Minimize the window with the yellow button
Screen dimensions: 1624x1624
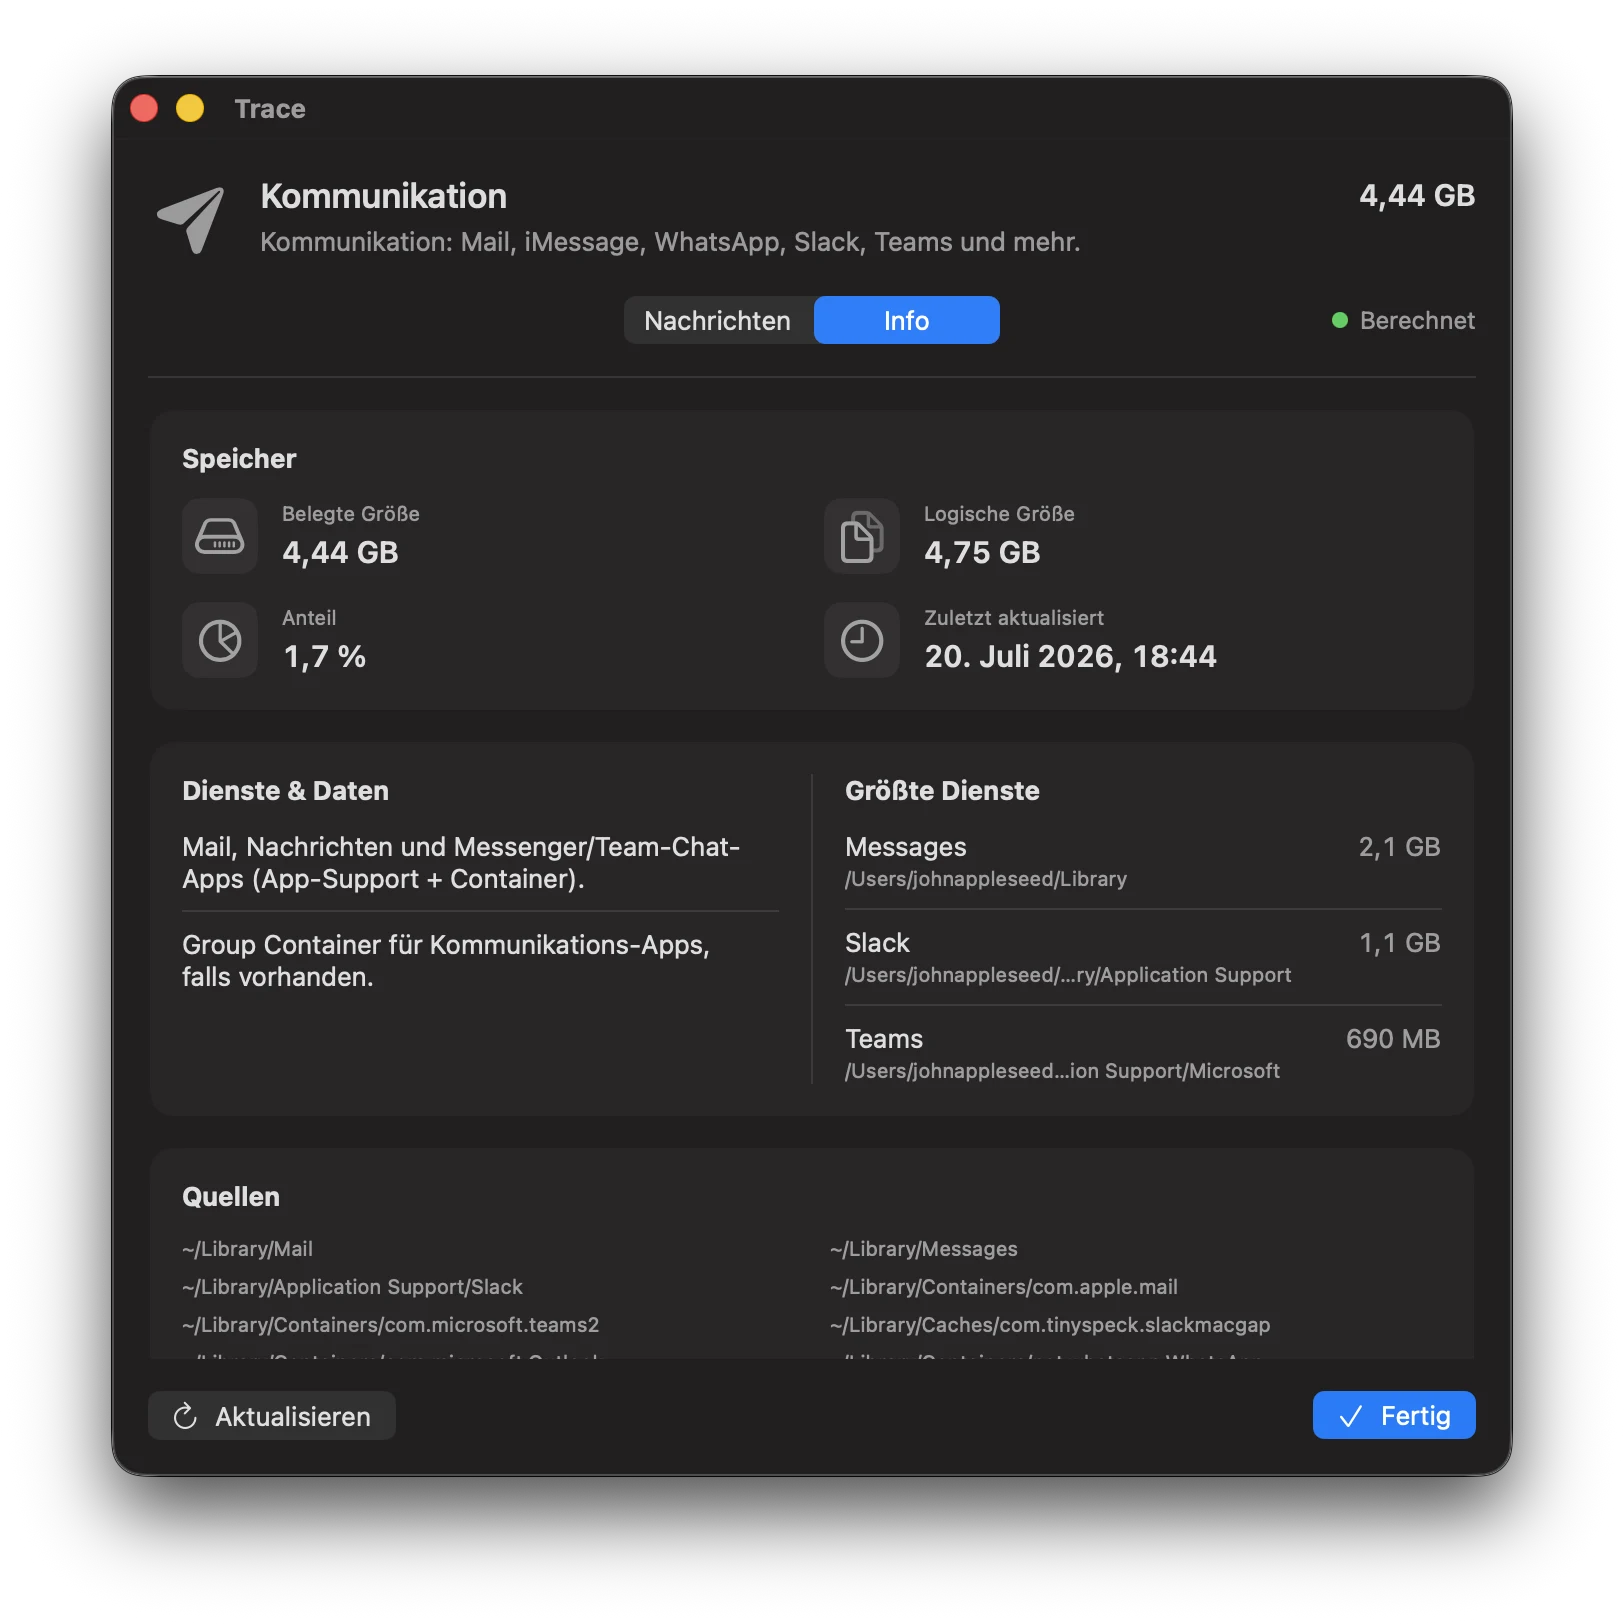coord(190,108)
